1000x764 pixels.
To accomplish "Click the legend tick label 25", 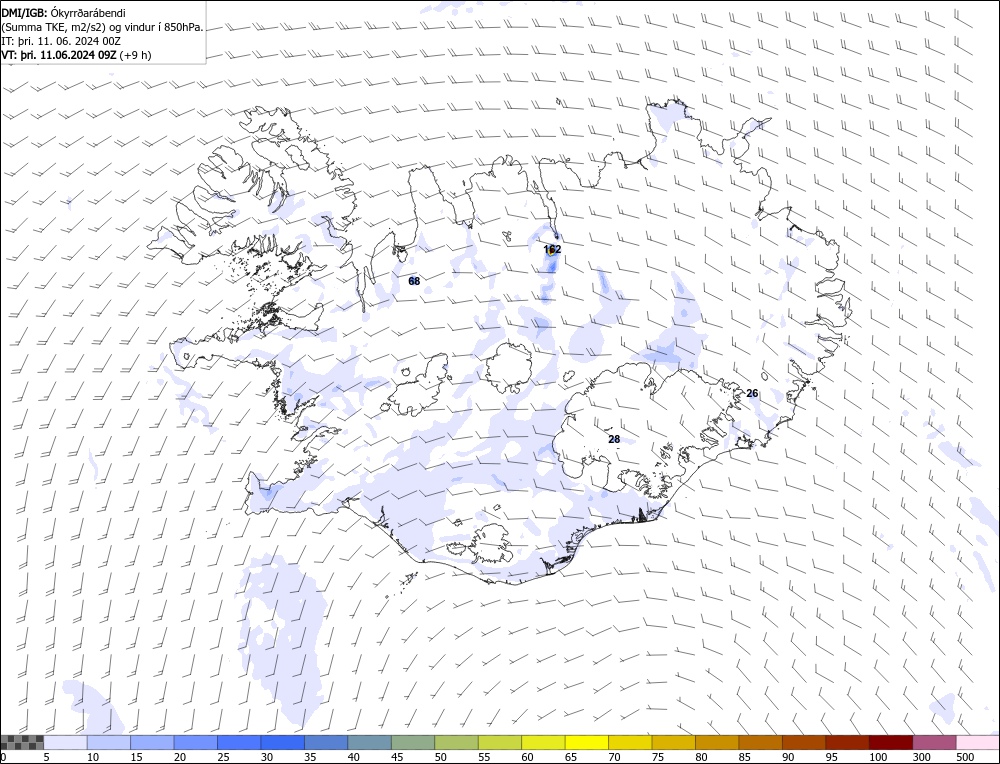I will pyautogui.click(x=223, y=757).
